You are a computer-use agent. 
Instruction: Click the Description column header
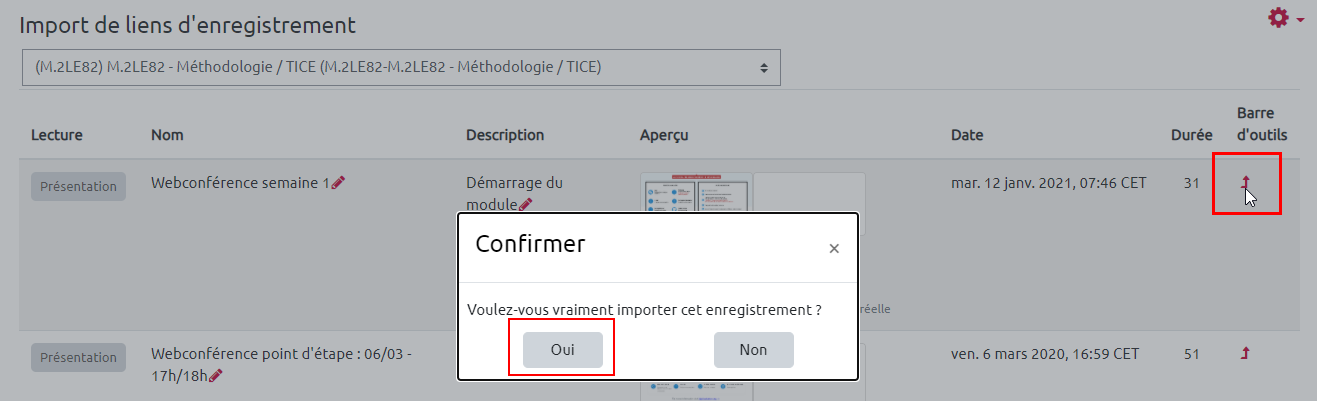(x=505, y=135)
